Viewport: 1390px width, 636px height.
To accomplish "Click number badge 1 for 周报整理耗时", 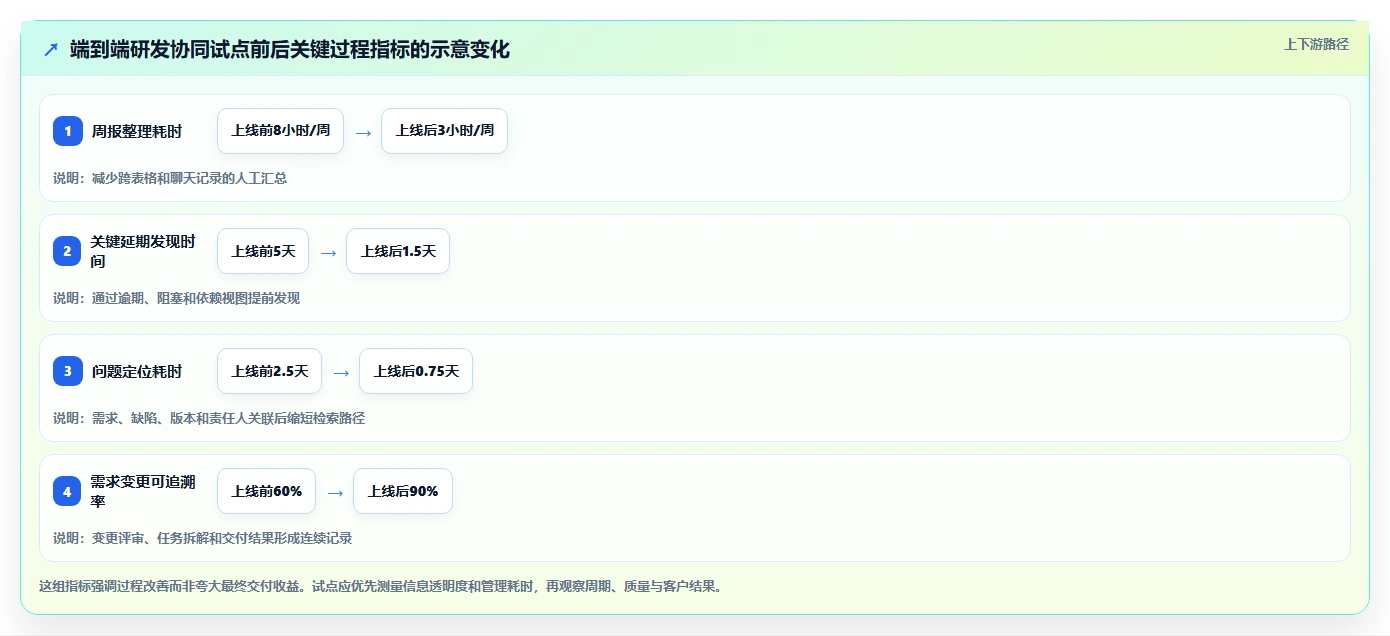I will (x=68, y=131).
